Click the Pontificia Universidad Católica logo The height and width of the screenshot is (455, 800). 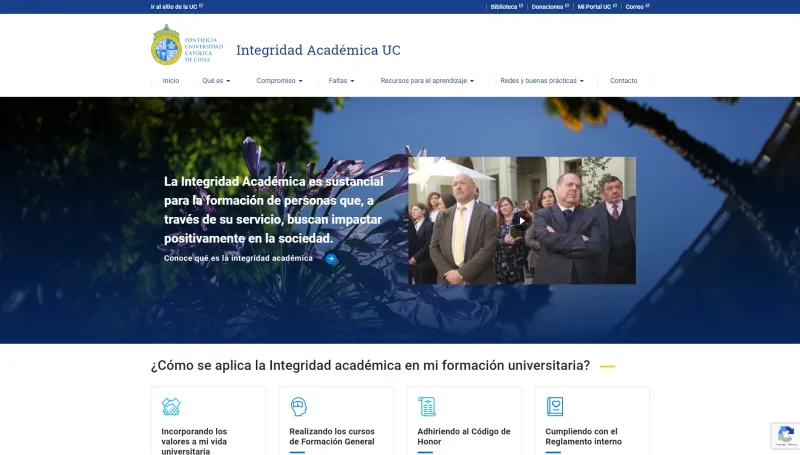187,45
